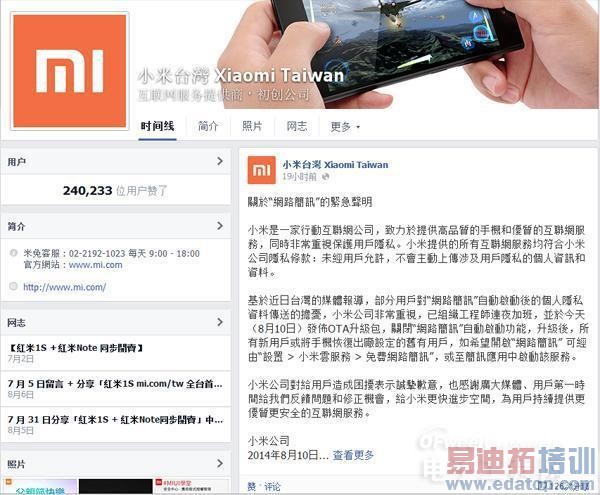This screenshot has height=495, width=600.
Task: Switch to the 时间线 tab
Action: (x=157, y=126)
